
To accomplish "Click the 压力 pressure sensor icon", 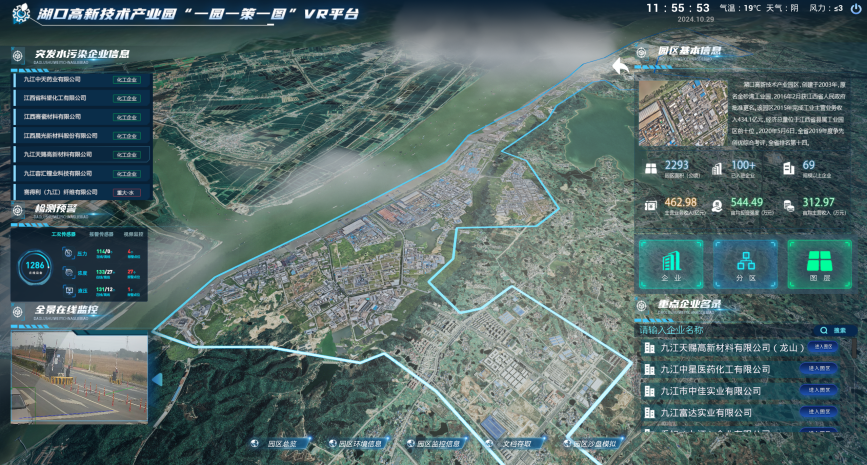I will 69,253.
